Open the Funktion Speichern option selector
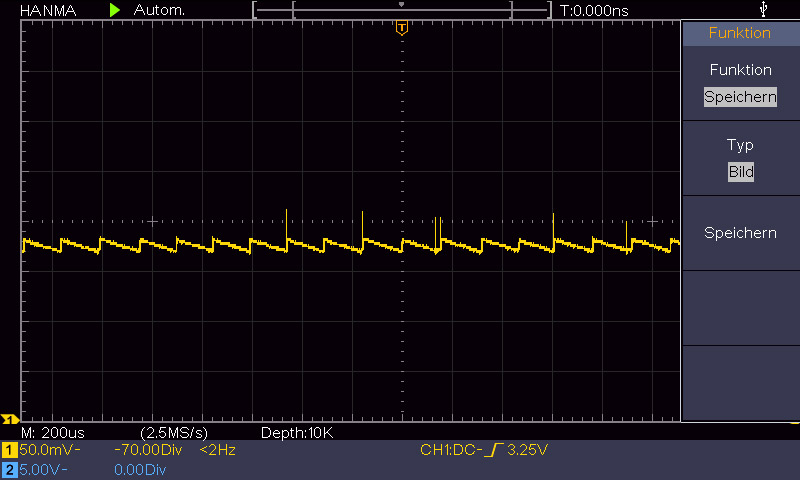Screen dimensions: 800x480 pos(740,97)
